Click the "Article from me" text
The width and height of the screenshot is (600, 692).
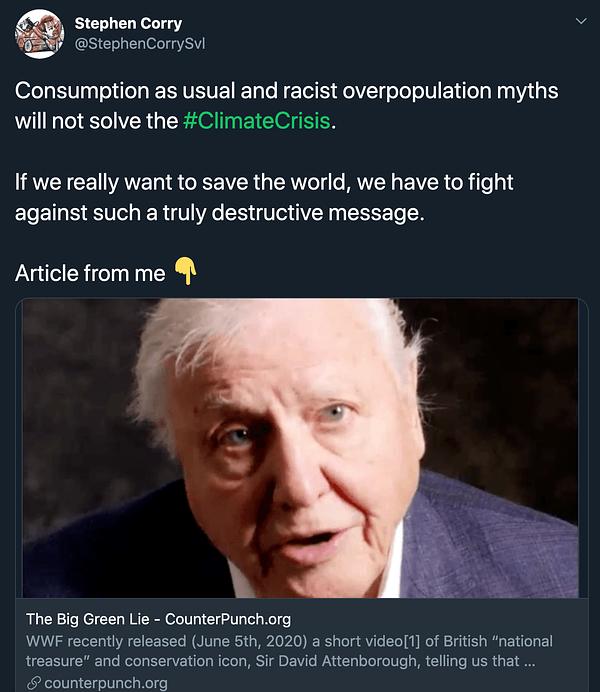90,273
